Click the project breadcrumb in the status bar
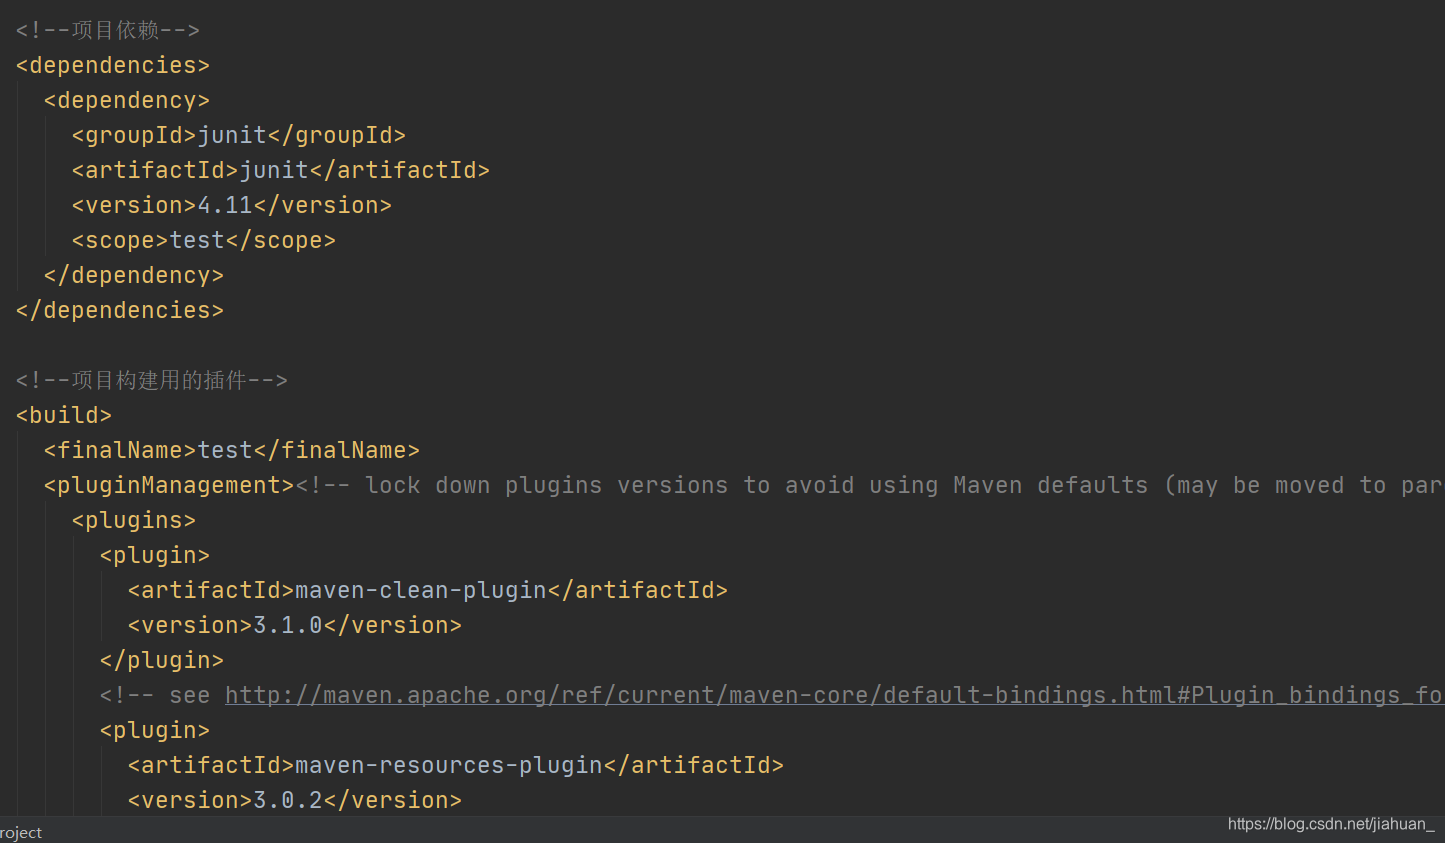Viewport: 1445px width, 843px height. tap(21, 832)
